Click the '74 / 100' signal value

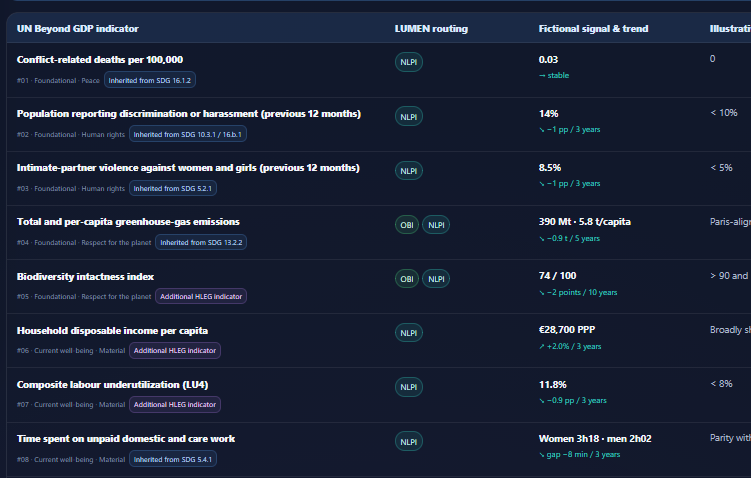pyautogui.click(x=558, y=276)
